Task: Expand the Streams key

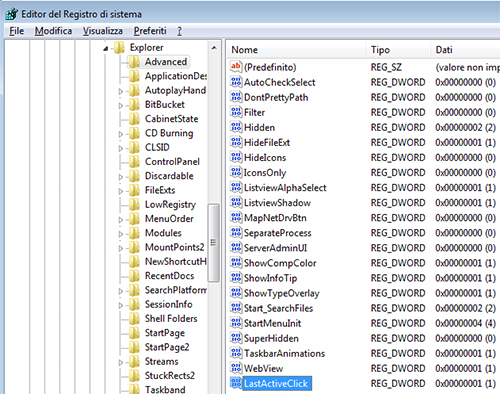Action: click(x=121, y=362)
